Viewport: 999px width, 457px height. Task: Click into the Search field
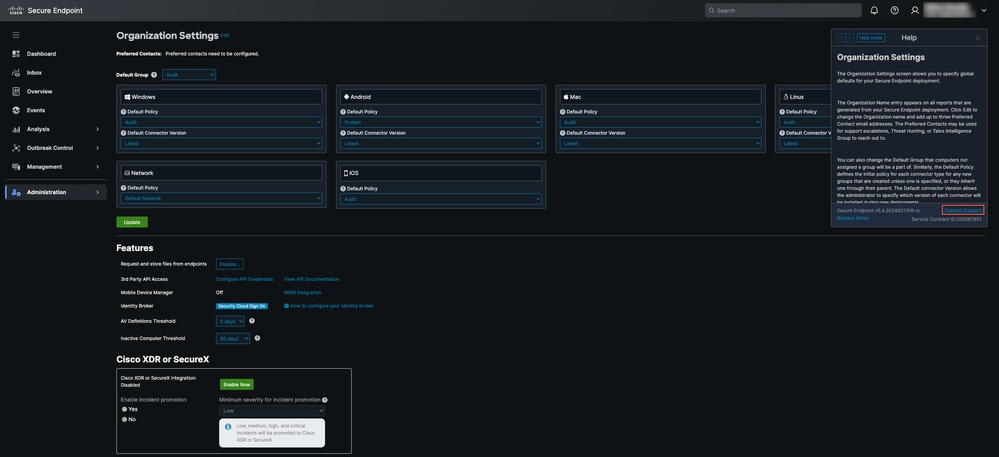[783, 10]
